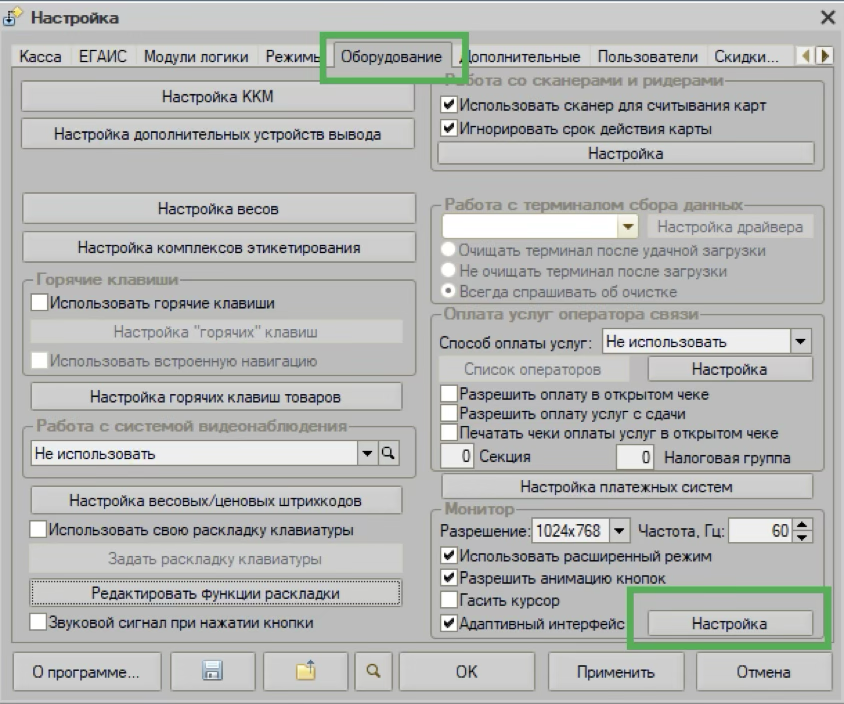844x704 pixels.
Task: Open the monitor Разрешение dropdown
Action: (619, 531)
